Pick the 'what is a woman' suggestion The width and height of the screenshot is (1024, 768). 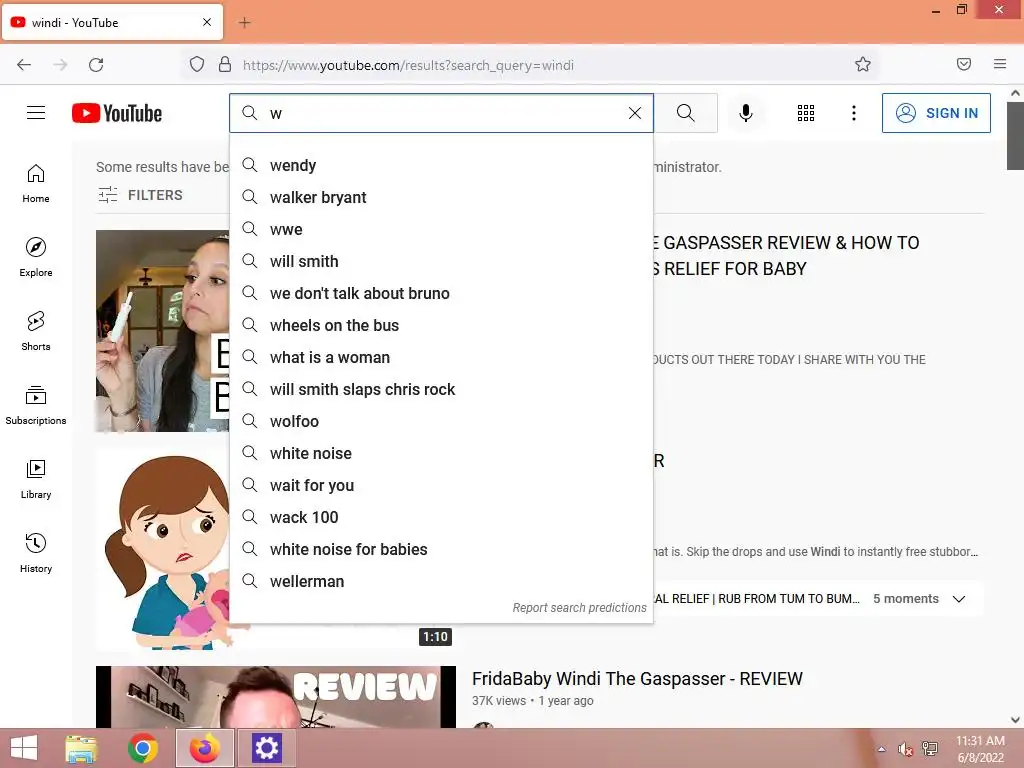click(x=441, y=357)
